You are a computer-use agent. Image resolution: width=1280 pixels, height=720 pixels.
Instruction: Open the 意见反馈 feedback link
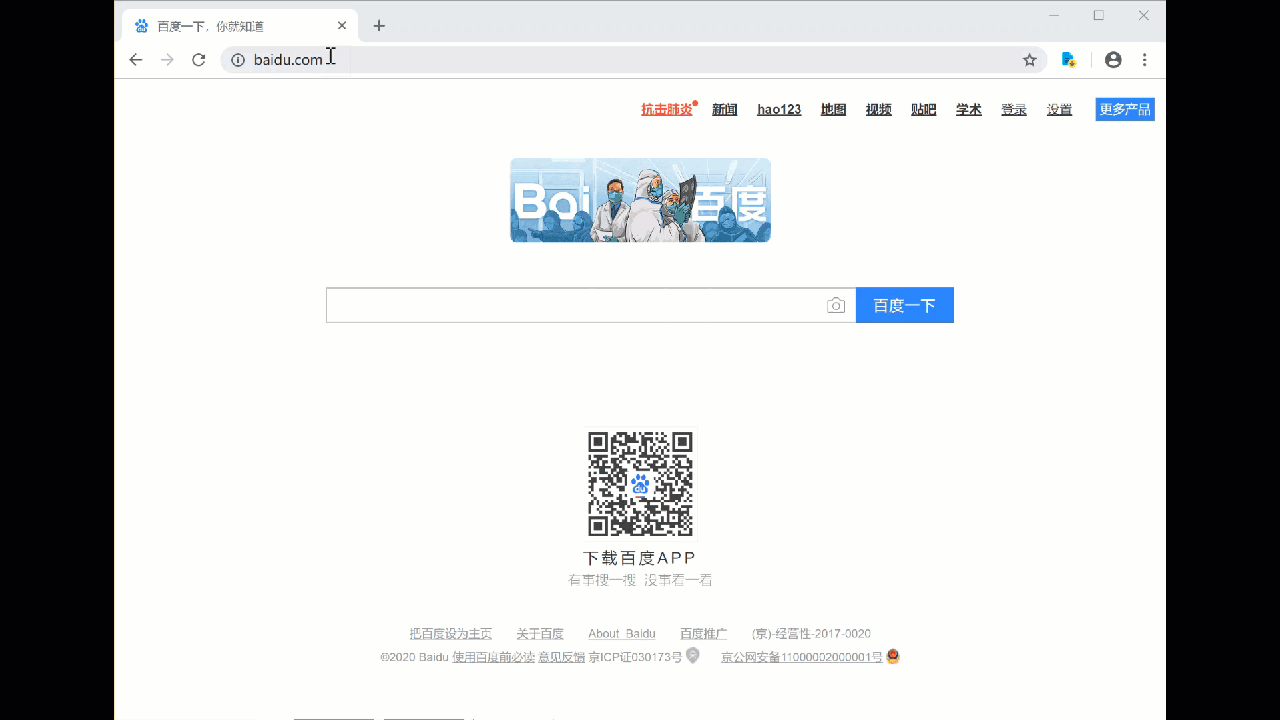(562, 657)
